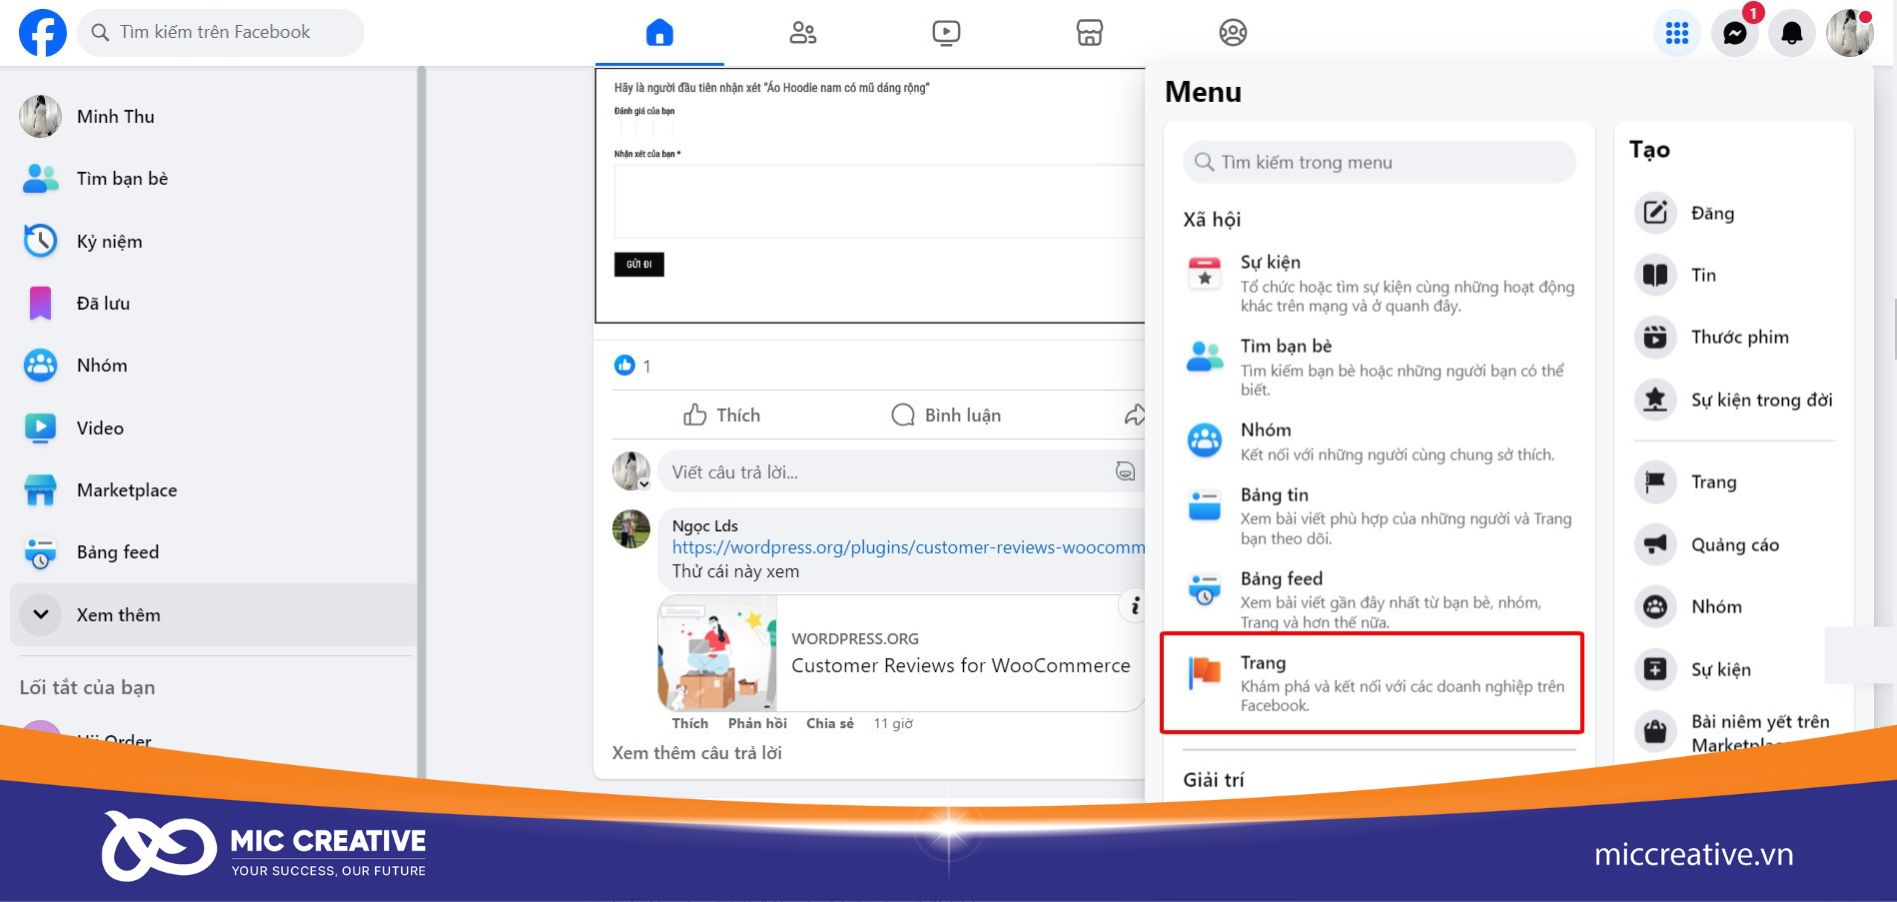View the like reaction count on the post

[x=632, y=366]
